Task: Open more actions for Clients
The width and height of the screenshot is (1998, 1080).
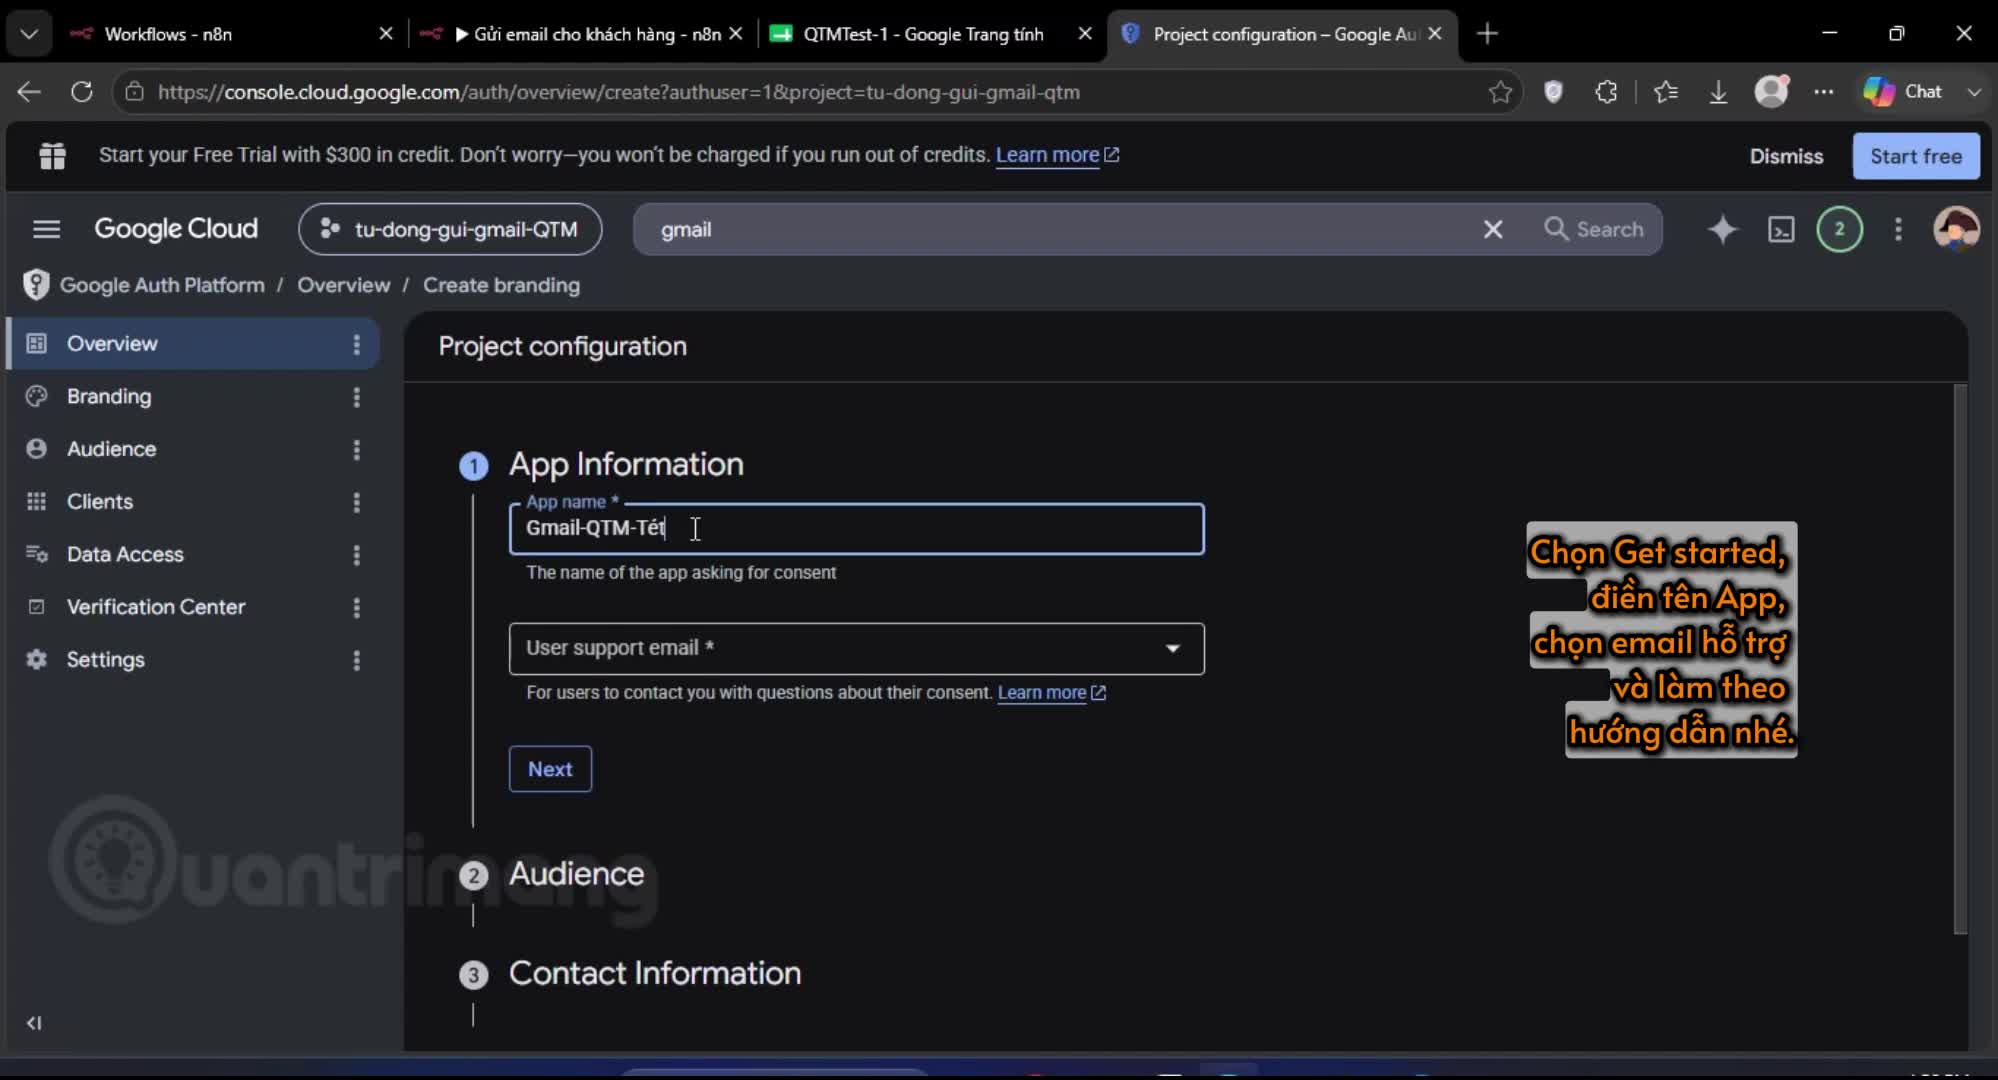Action: coord(356,502)
